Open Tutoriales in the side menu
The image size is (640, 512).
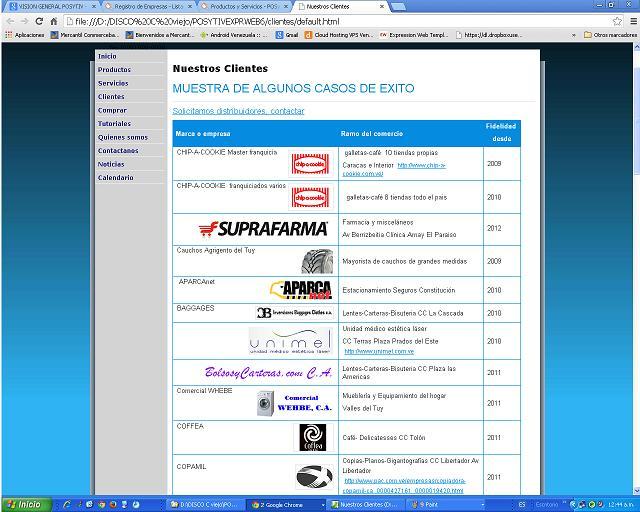click(x=114, y=124)
